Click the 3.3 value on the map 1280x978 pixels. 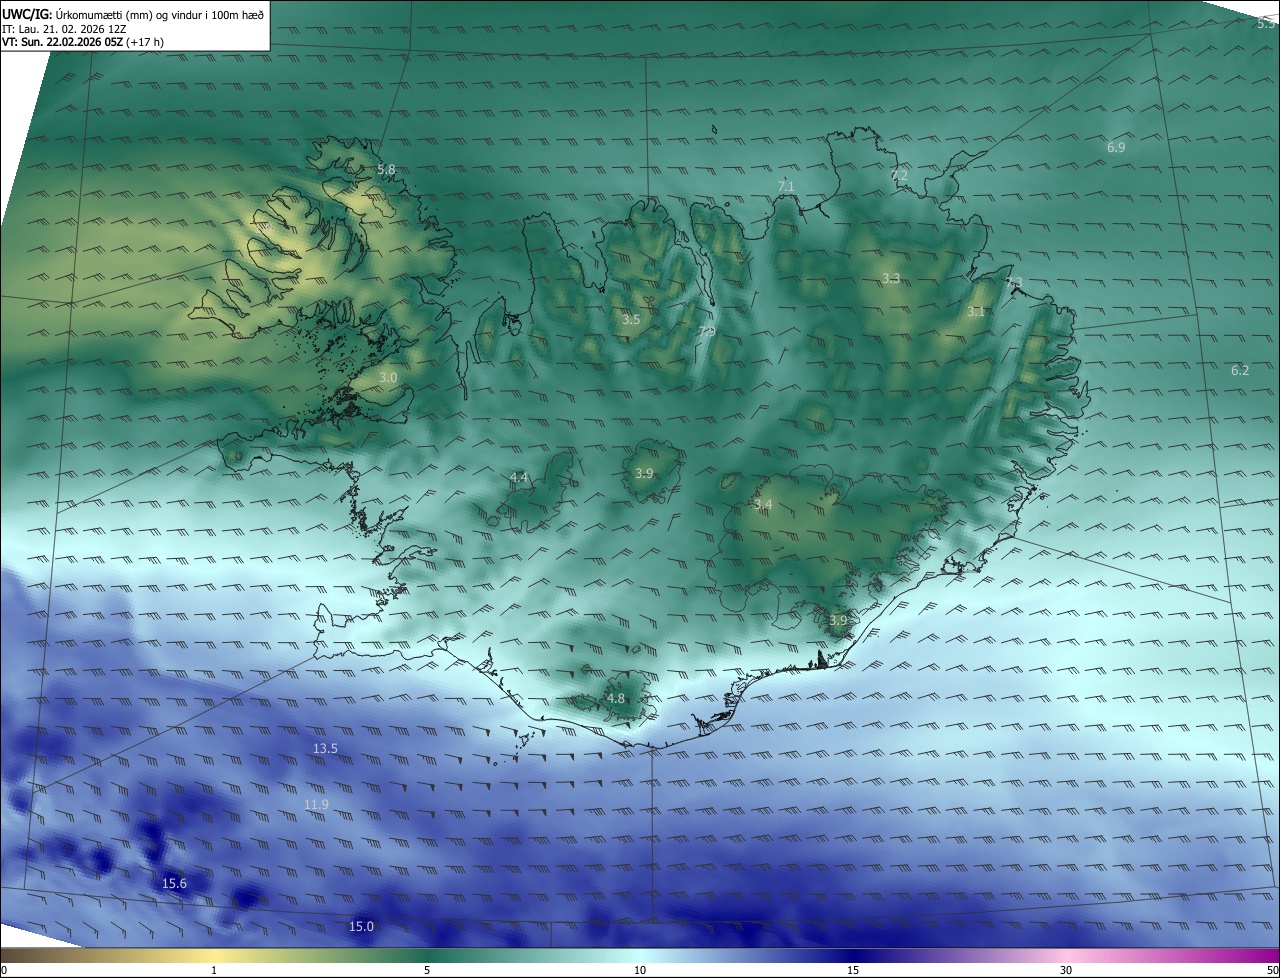[891, 278]
